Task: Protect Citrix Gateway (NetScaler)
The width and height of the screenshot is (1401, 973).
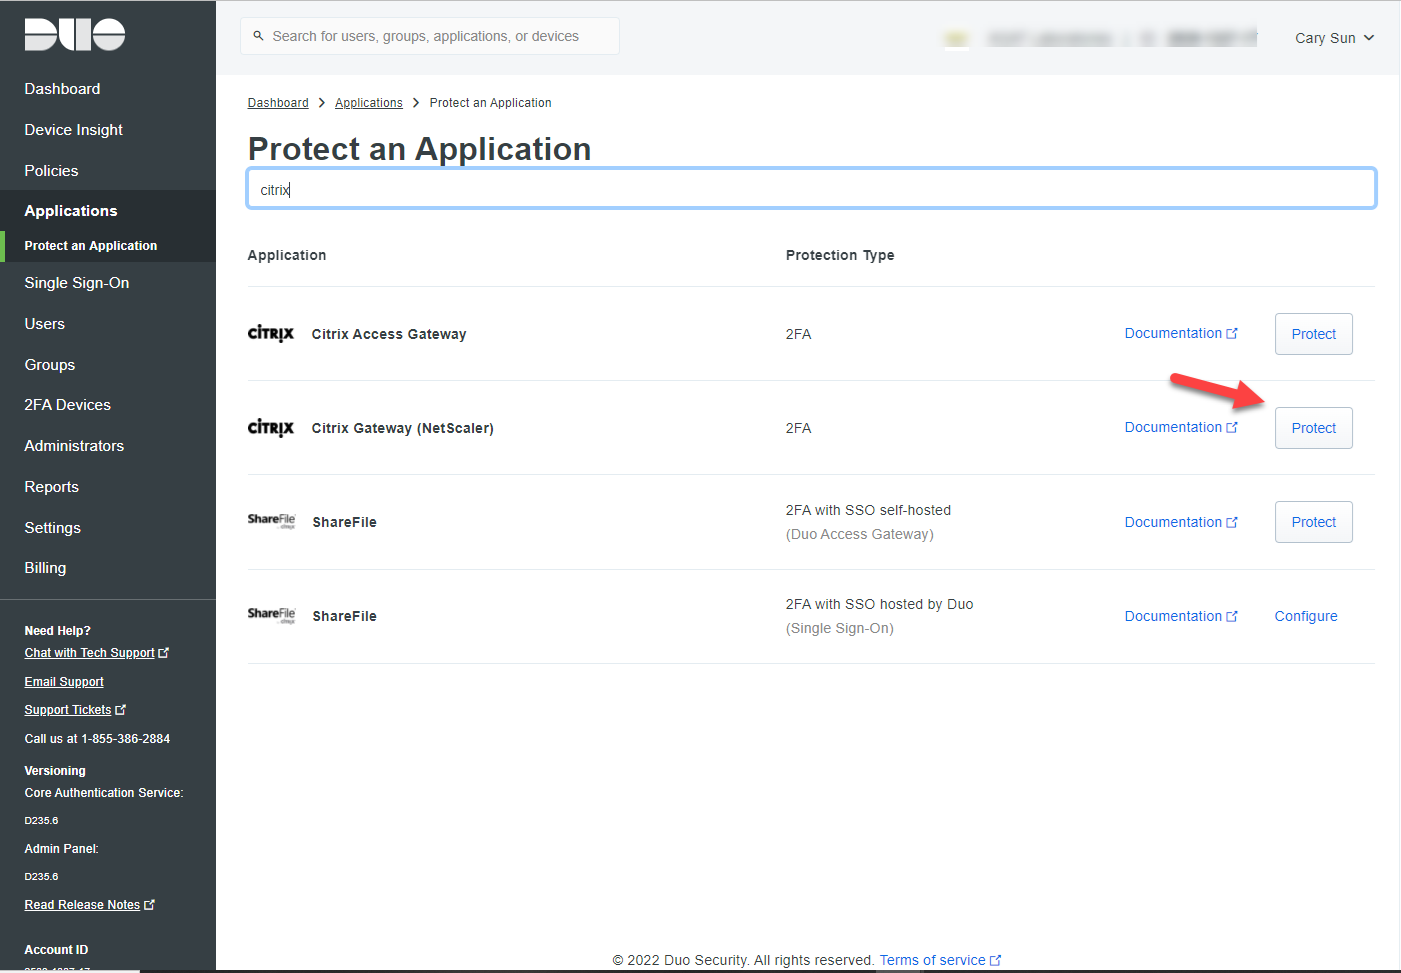Action: tap(1313, 428)
